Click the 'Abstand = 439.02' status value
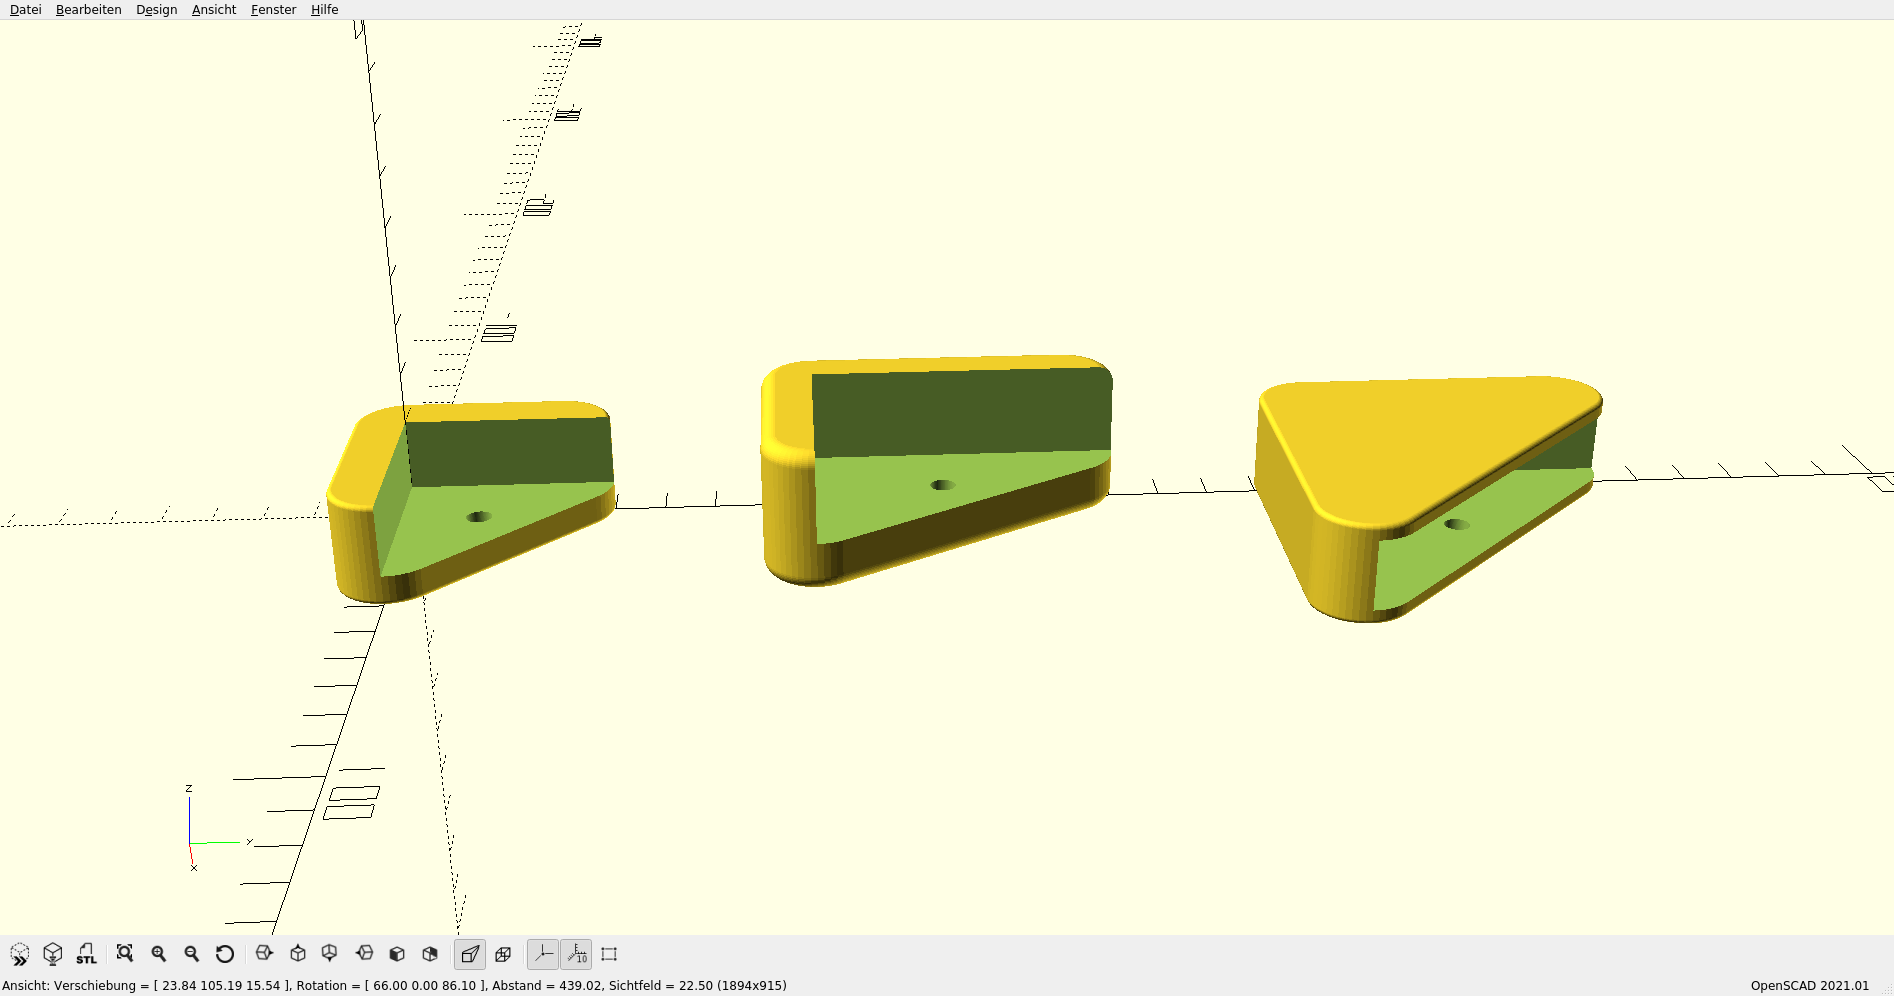Image resolution: width=1894 pixels, height=996 pixels. pos(546,986)
